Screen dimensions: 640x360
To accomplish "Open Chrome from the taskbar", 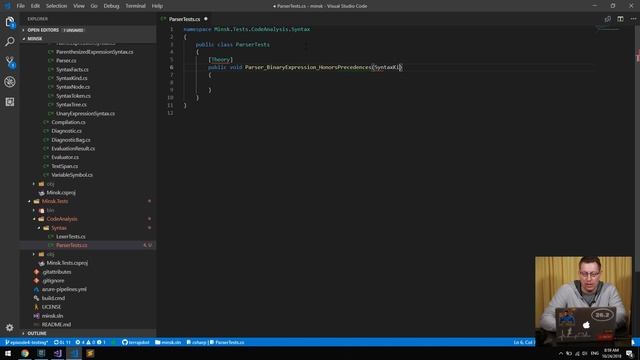I will point(25,353).
